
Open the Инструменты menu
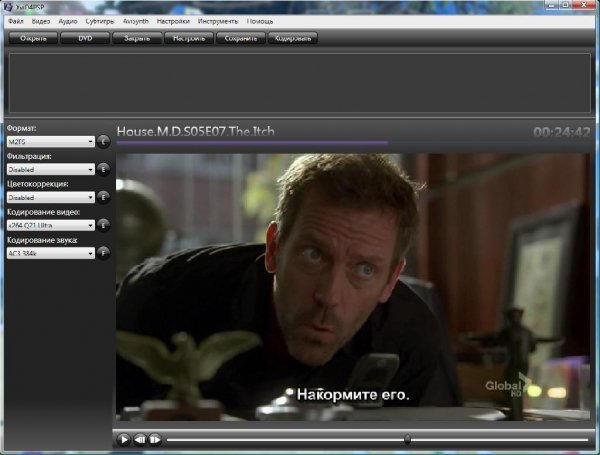click(x=218, y=21)
